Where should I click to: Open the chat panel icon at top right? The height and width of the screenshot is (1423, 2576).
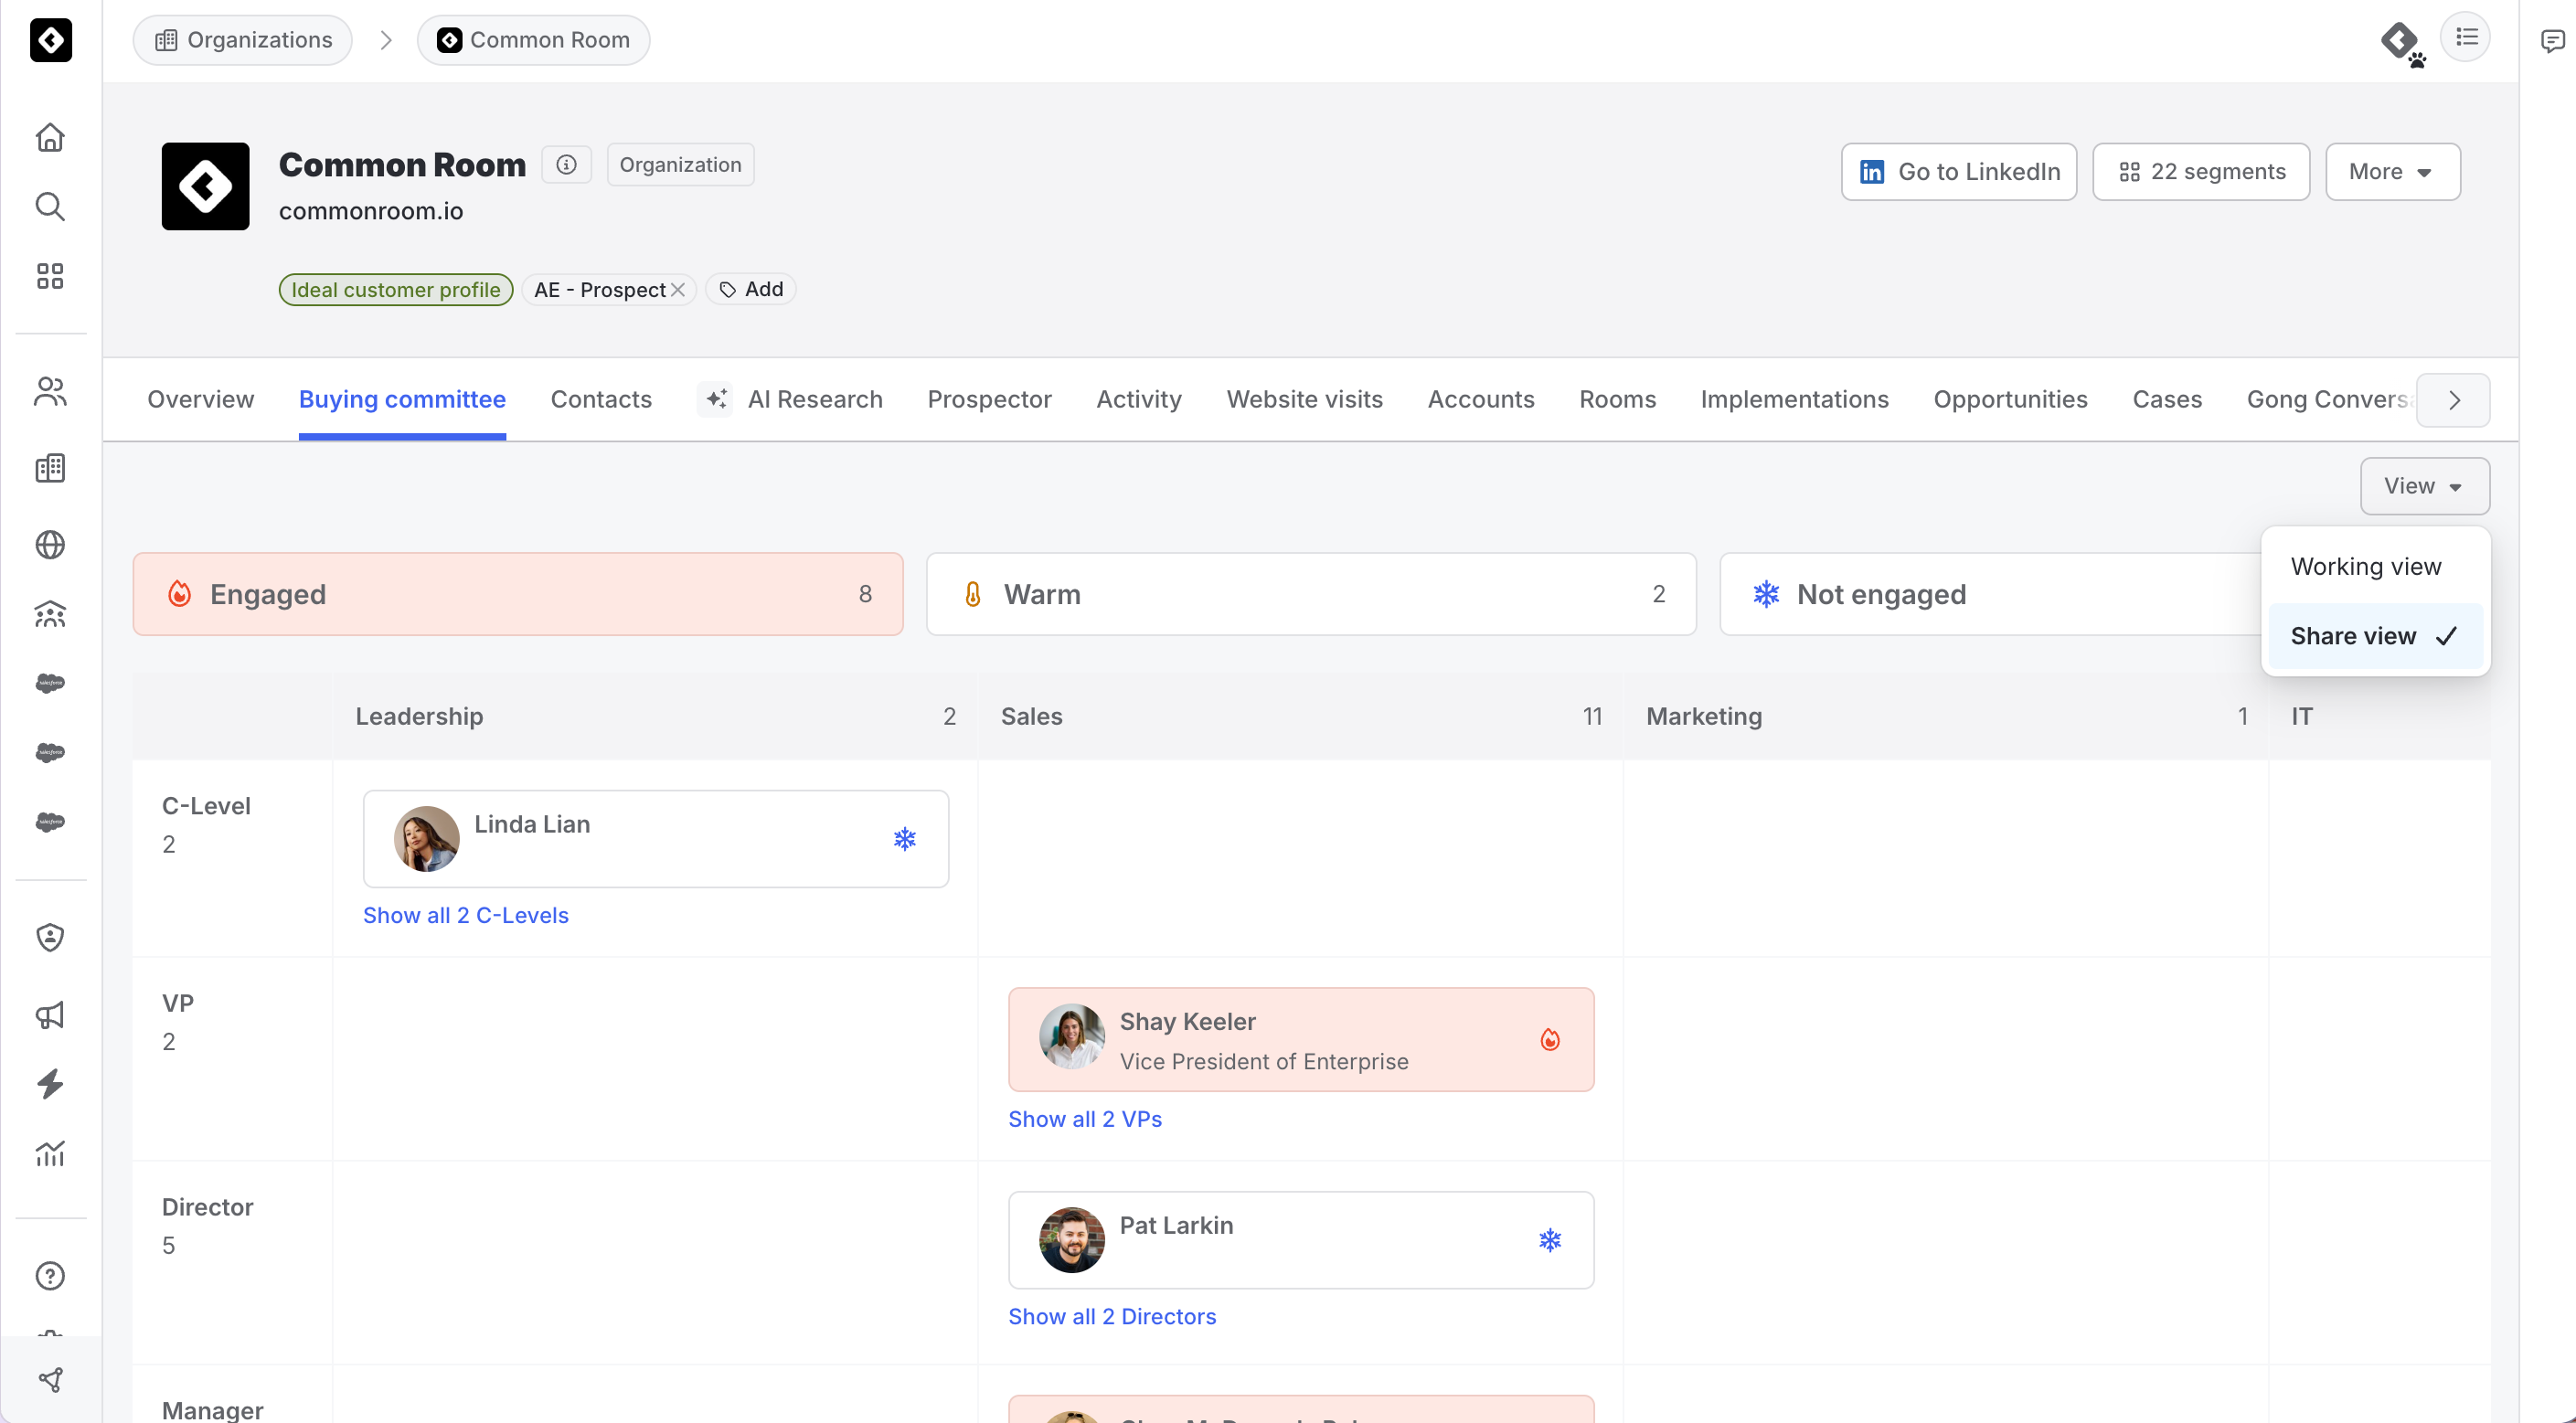pyautogui.click(x=2552, y=41)
